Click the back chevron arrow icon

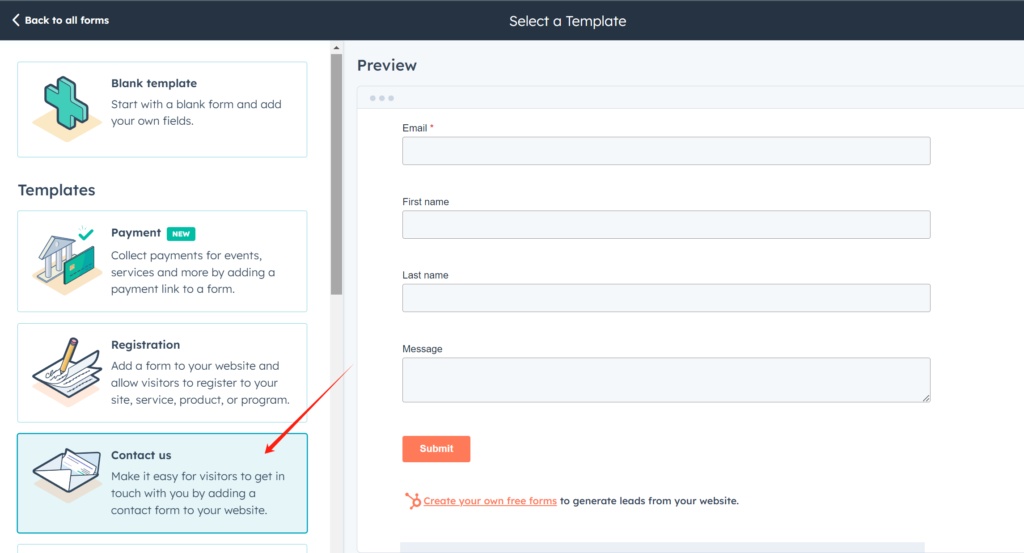click(15, 20)
